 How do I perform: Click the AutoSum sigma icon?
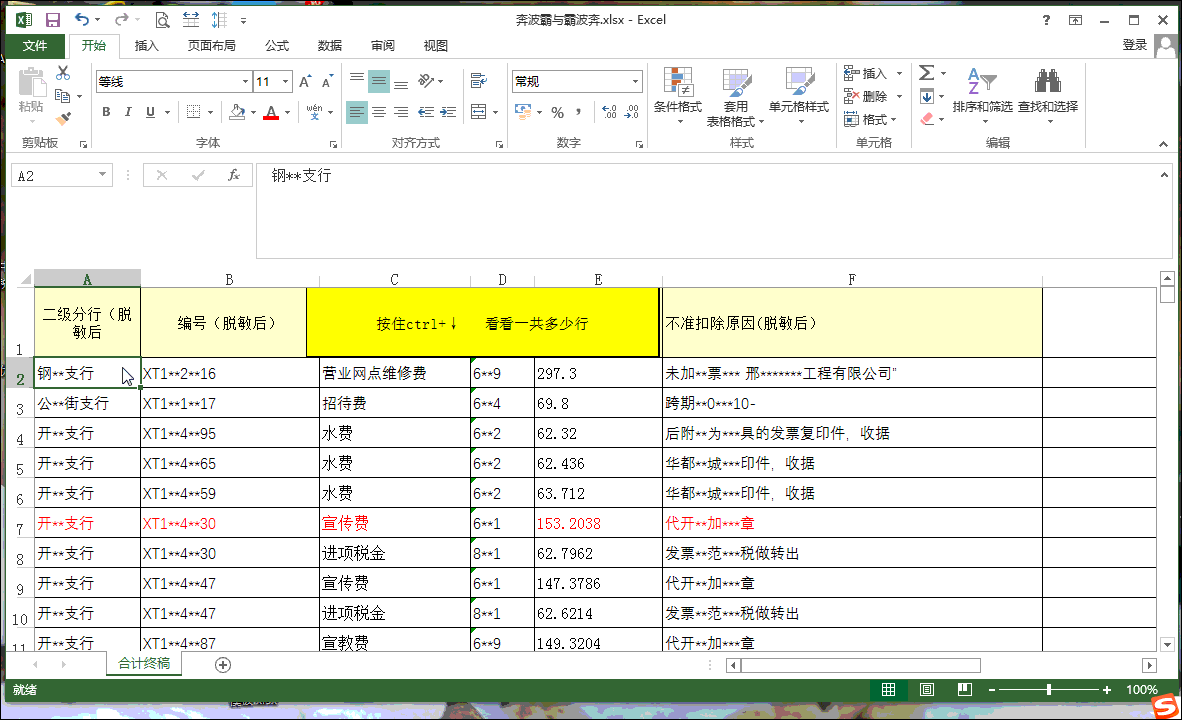click(x=927, y=73)
